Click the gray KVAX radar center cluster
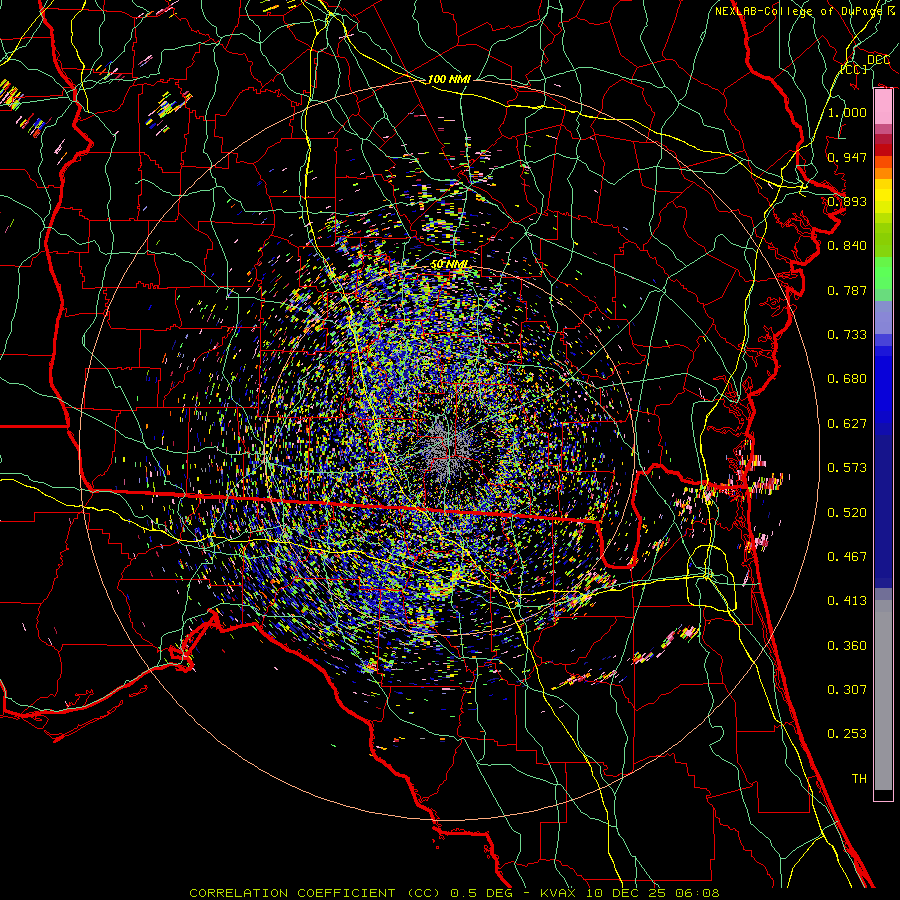Viewport: 900px width, 900px height. (x=447, y=449)
